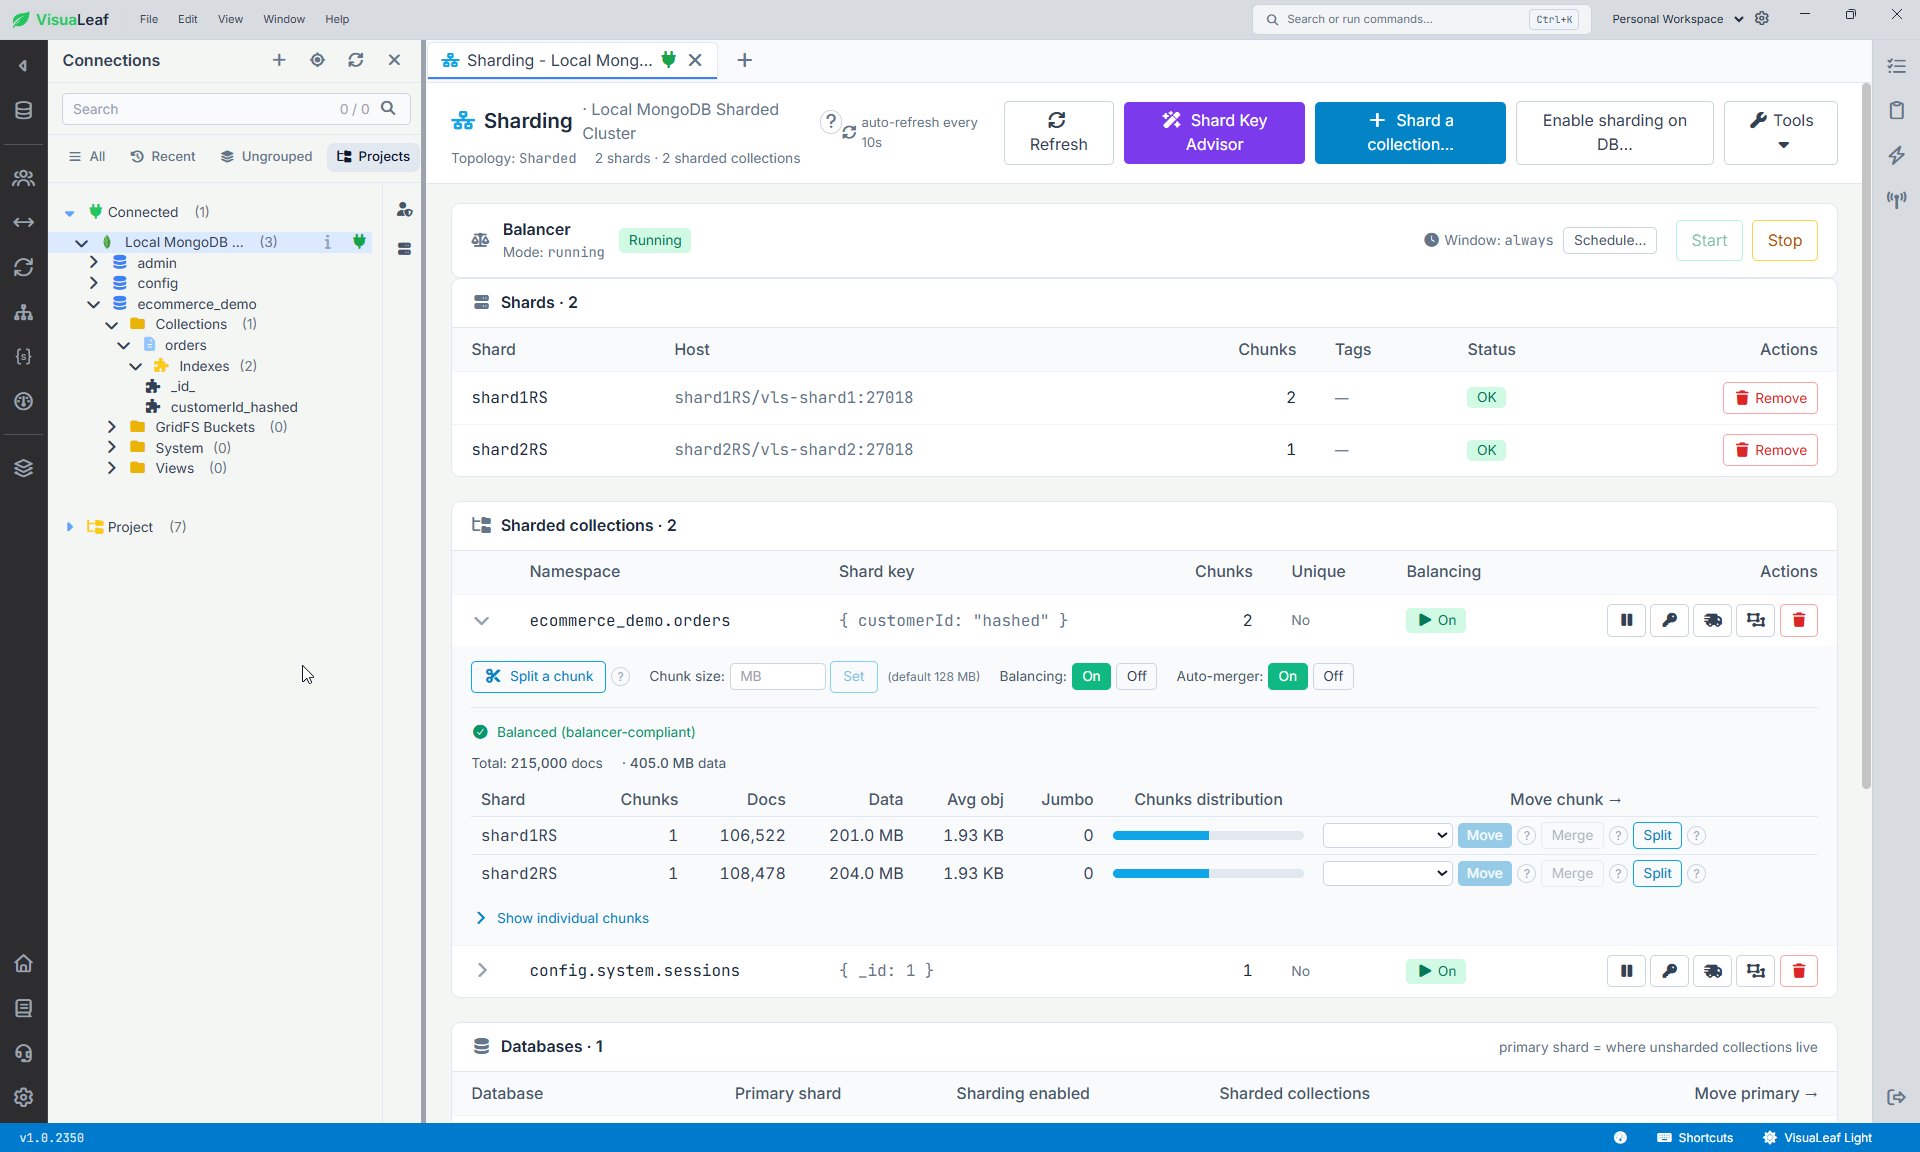Click Enable sharding on DB button
This screenshot has width=1920, height=1152.
point(1614,132)
